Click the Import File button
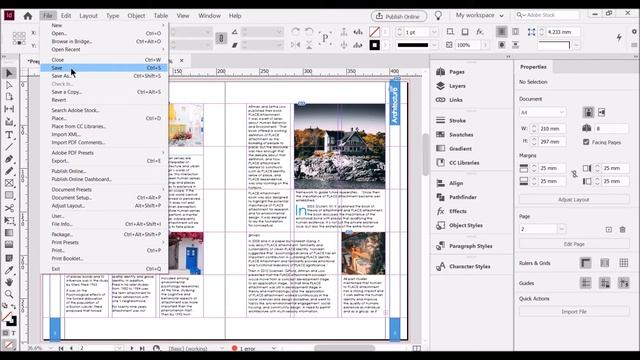 point(574,311)
